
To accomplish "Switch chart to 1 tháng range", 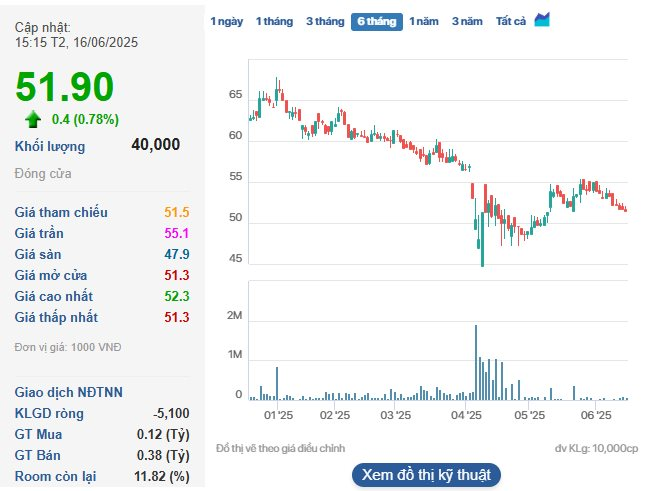I will coord(274,21).
